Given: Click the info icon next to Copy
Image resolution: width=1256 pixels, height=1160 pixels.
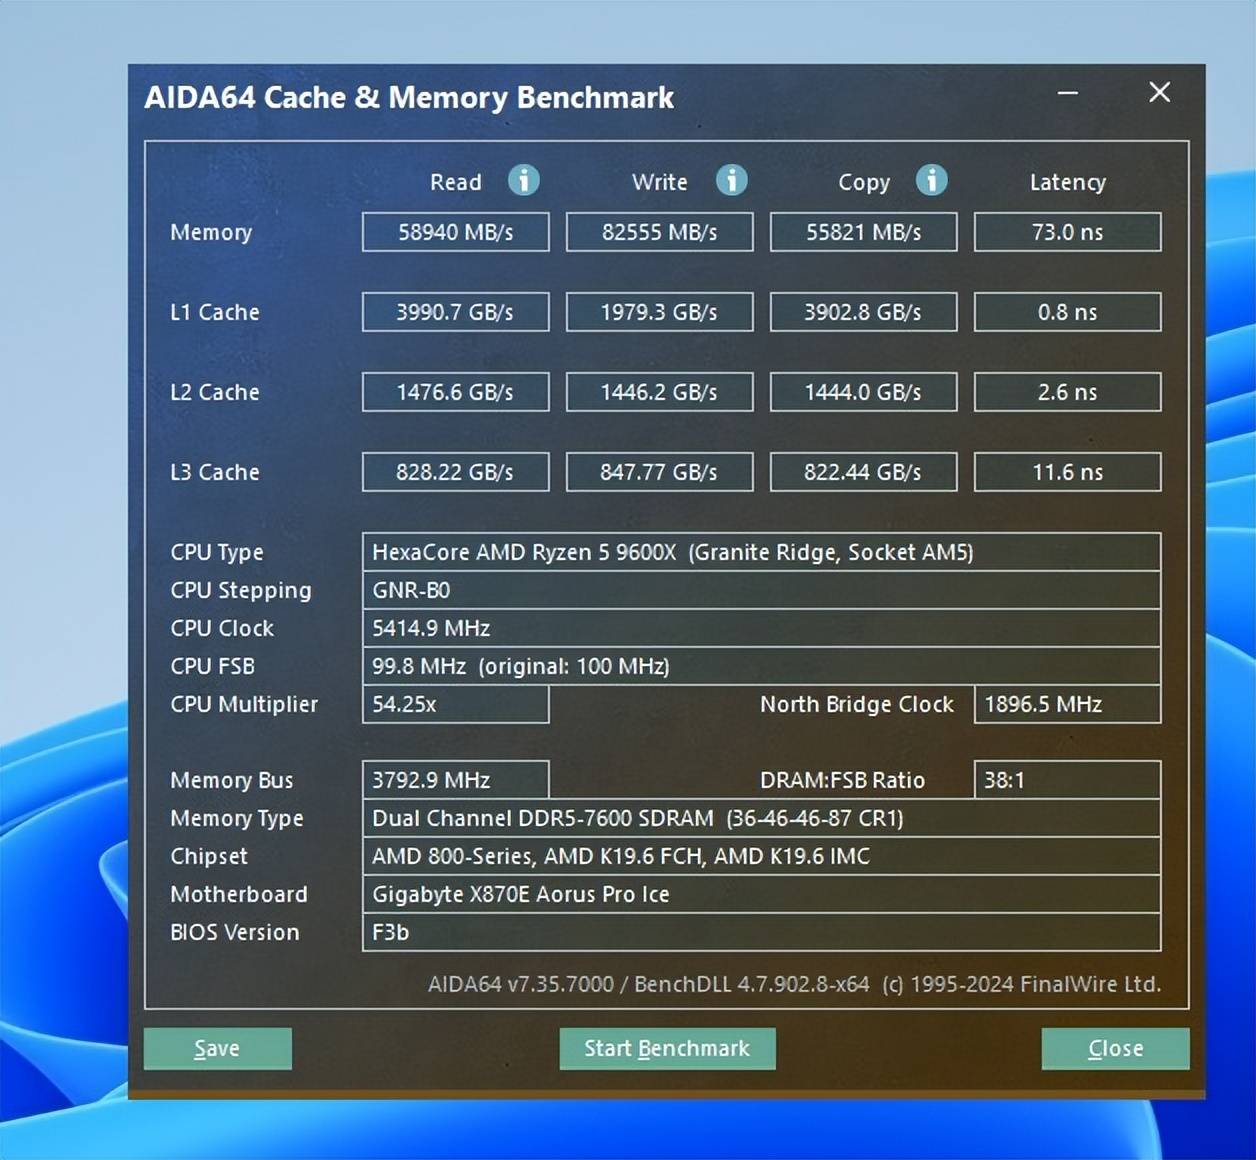Looking at the screenshot, I should click(931, 180).
